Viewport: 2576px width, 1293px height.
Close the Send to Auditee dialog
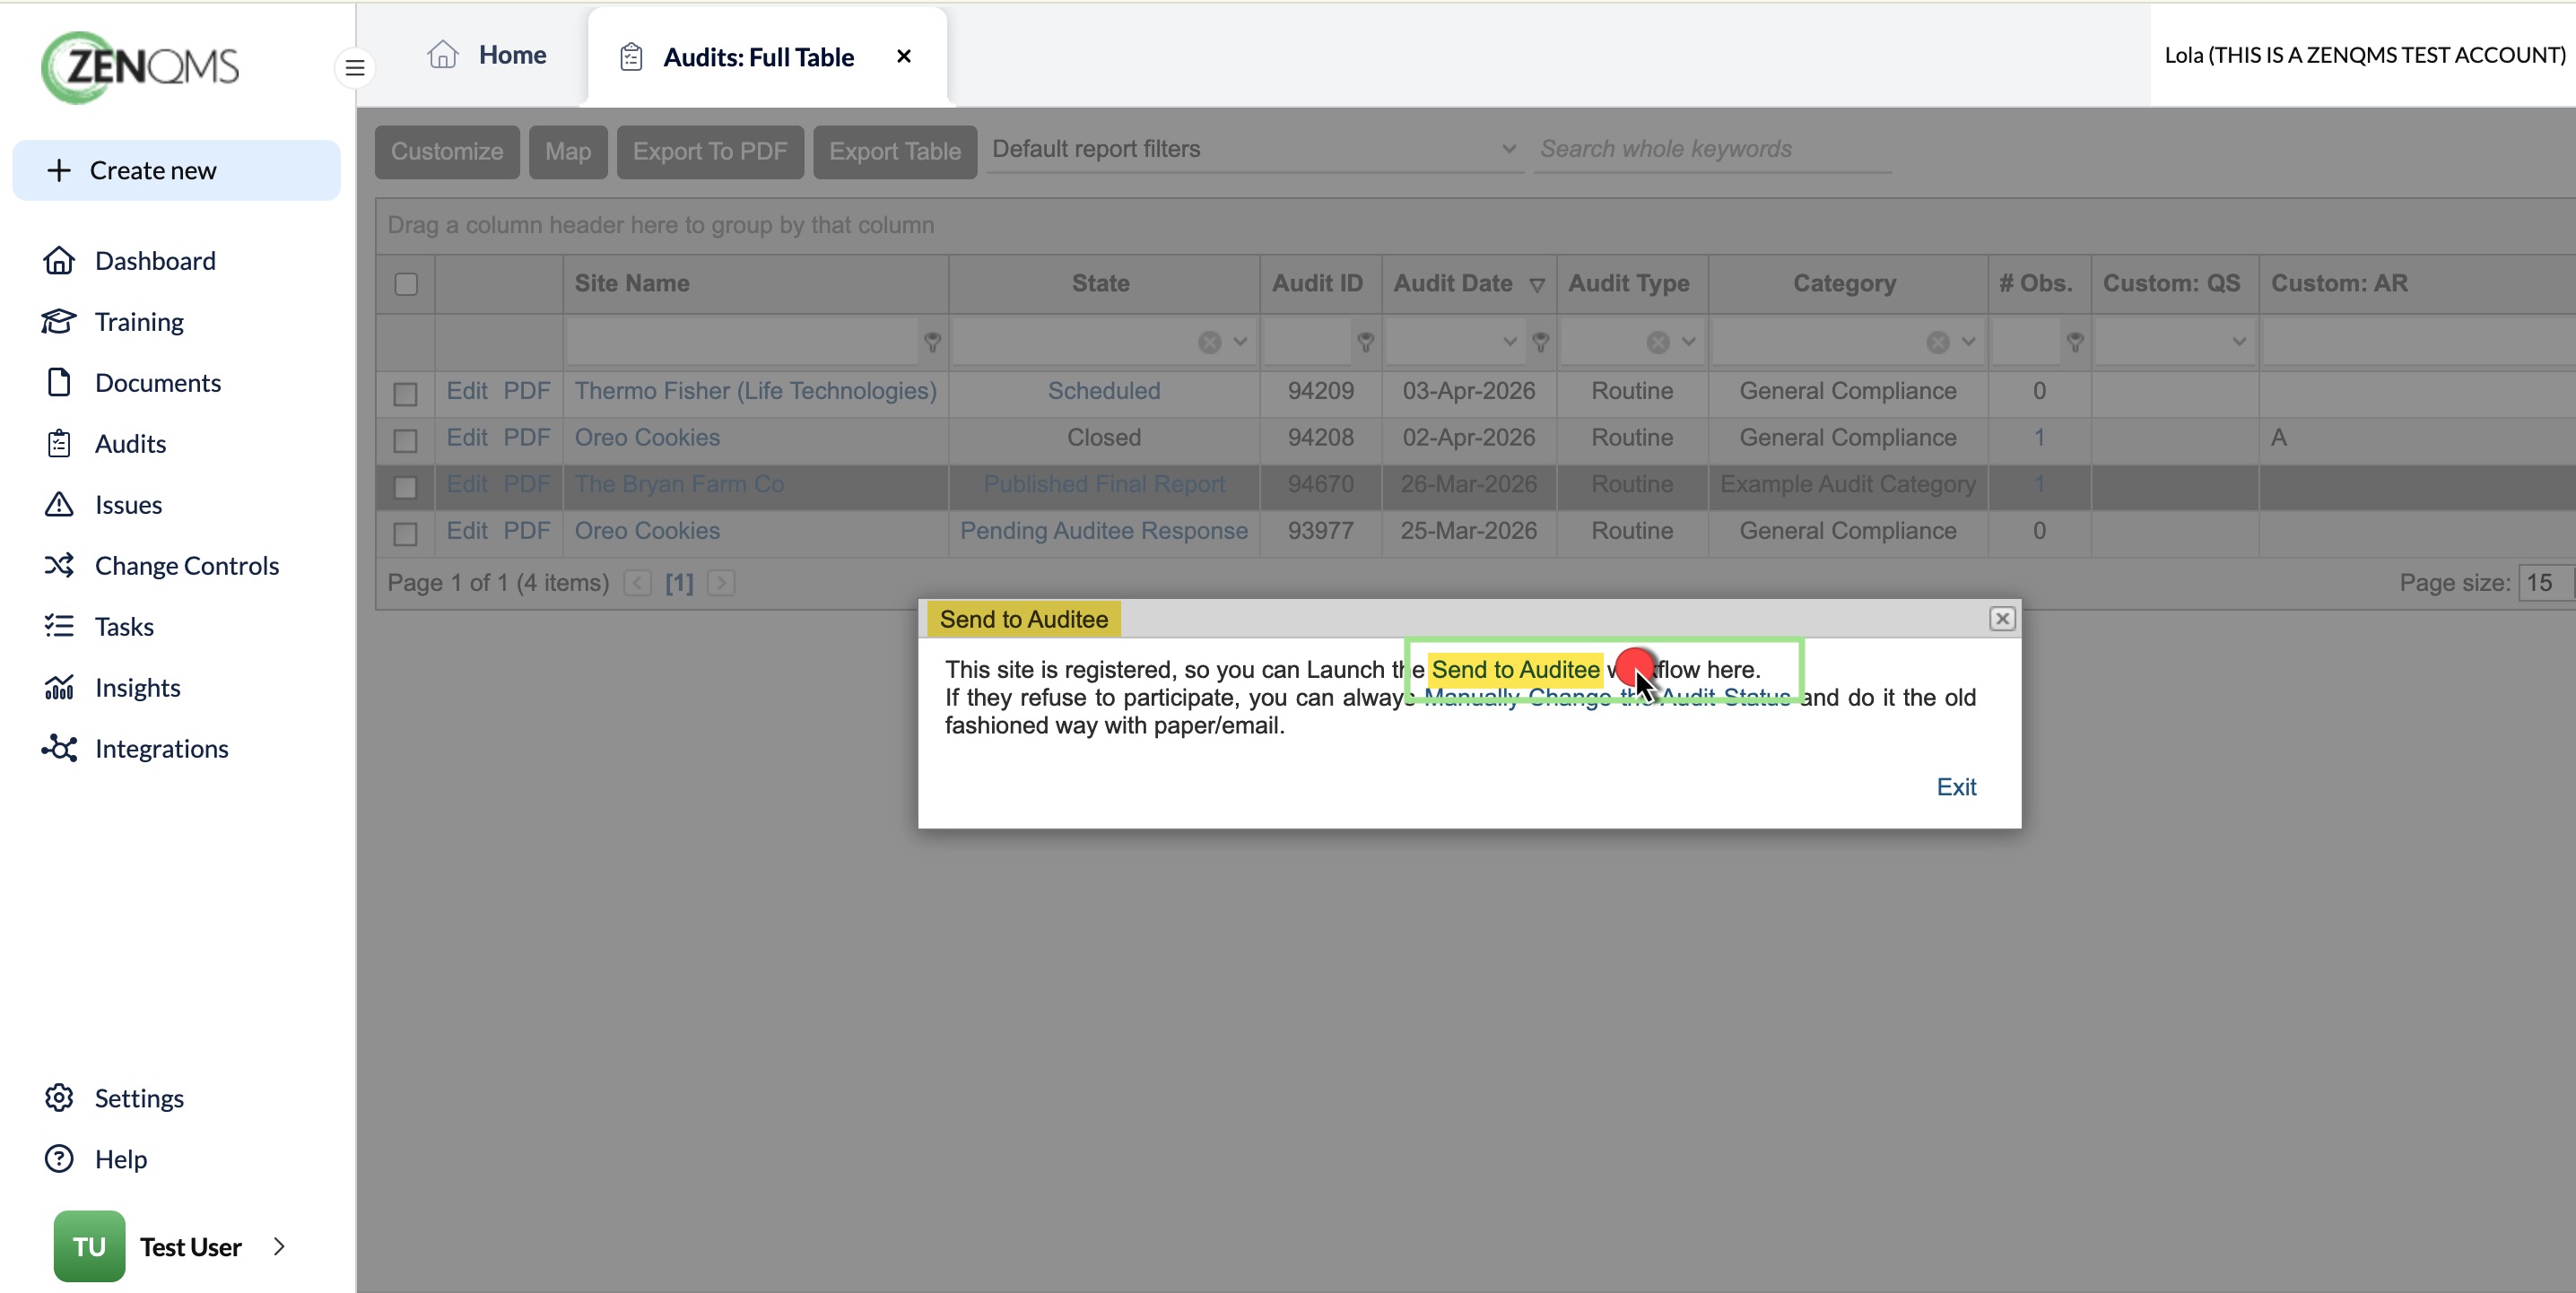[x=2001, y=619]
